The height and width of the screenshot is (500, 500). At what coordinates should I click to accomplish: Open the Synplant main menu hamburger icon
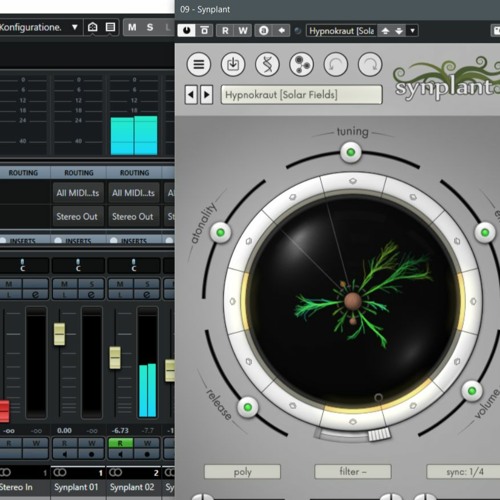click(x=199, y=64)
